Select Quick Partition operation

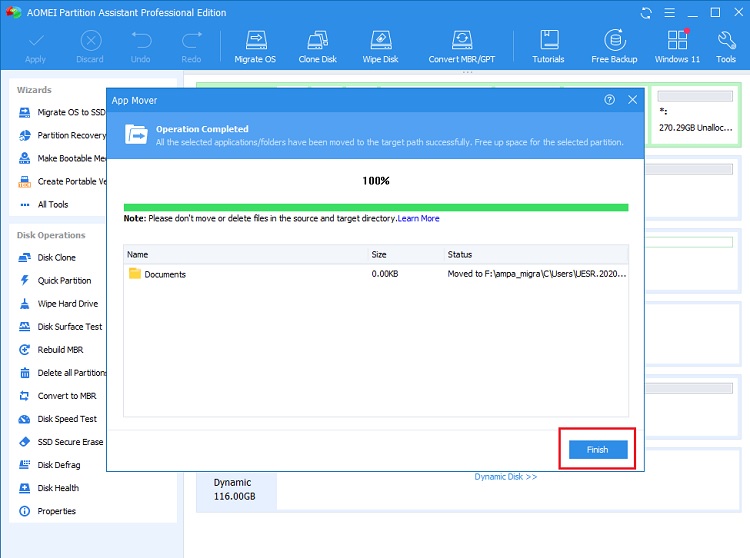55,281
